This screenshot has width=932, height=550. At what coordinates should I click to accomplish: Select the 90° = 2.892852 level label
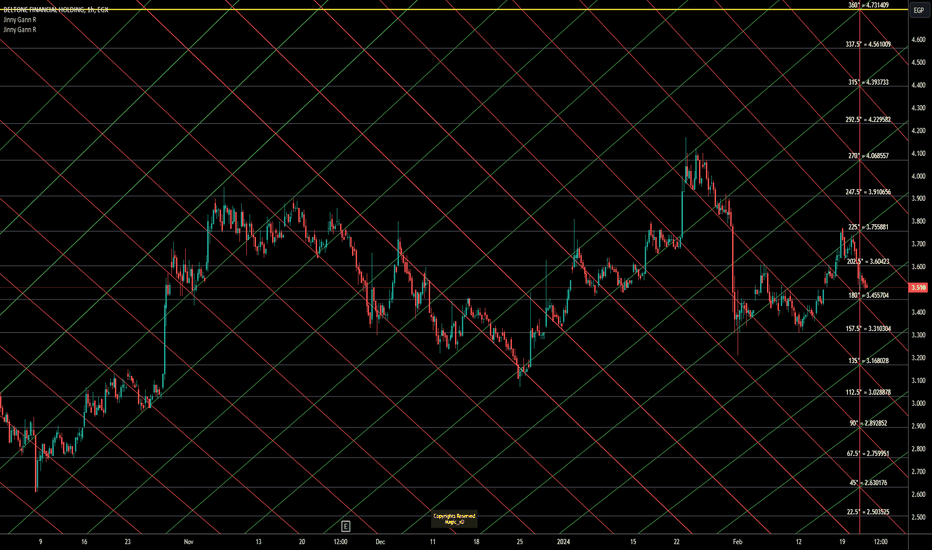pos(868,423)
